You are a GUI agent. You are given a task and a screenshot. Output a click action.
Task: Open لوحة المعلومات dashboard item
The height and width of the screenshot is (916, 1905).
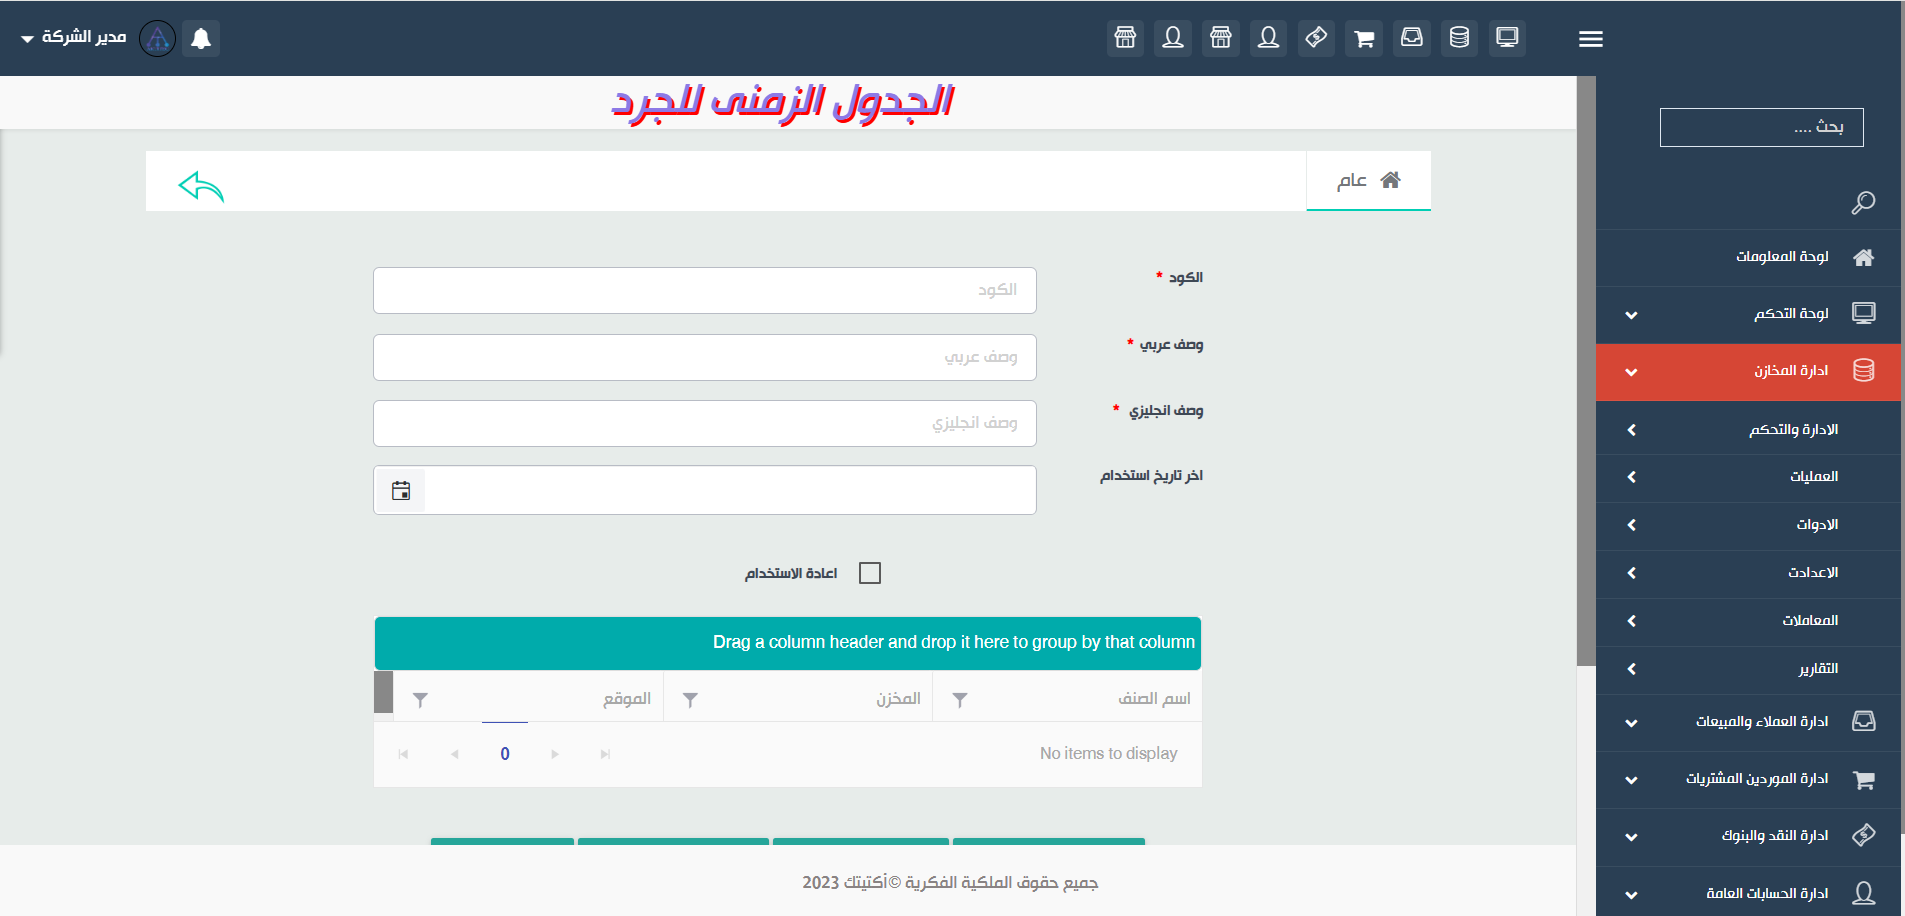click(x=1748, y=258)
